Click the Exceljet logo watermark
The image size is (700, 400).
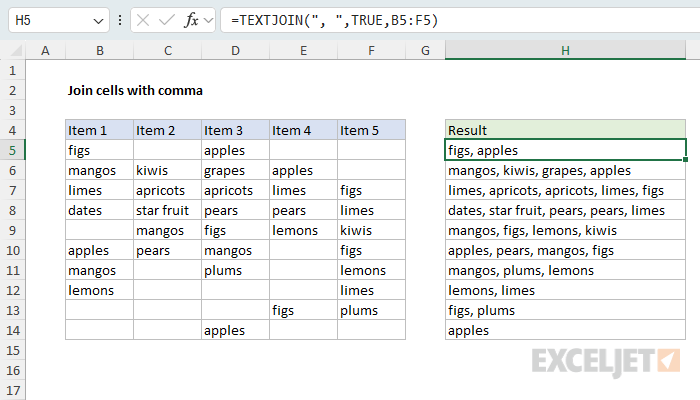pyautogui.click(x=606, y=362)
